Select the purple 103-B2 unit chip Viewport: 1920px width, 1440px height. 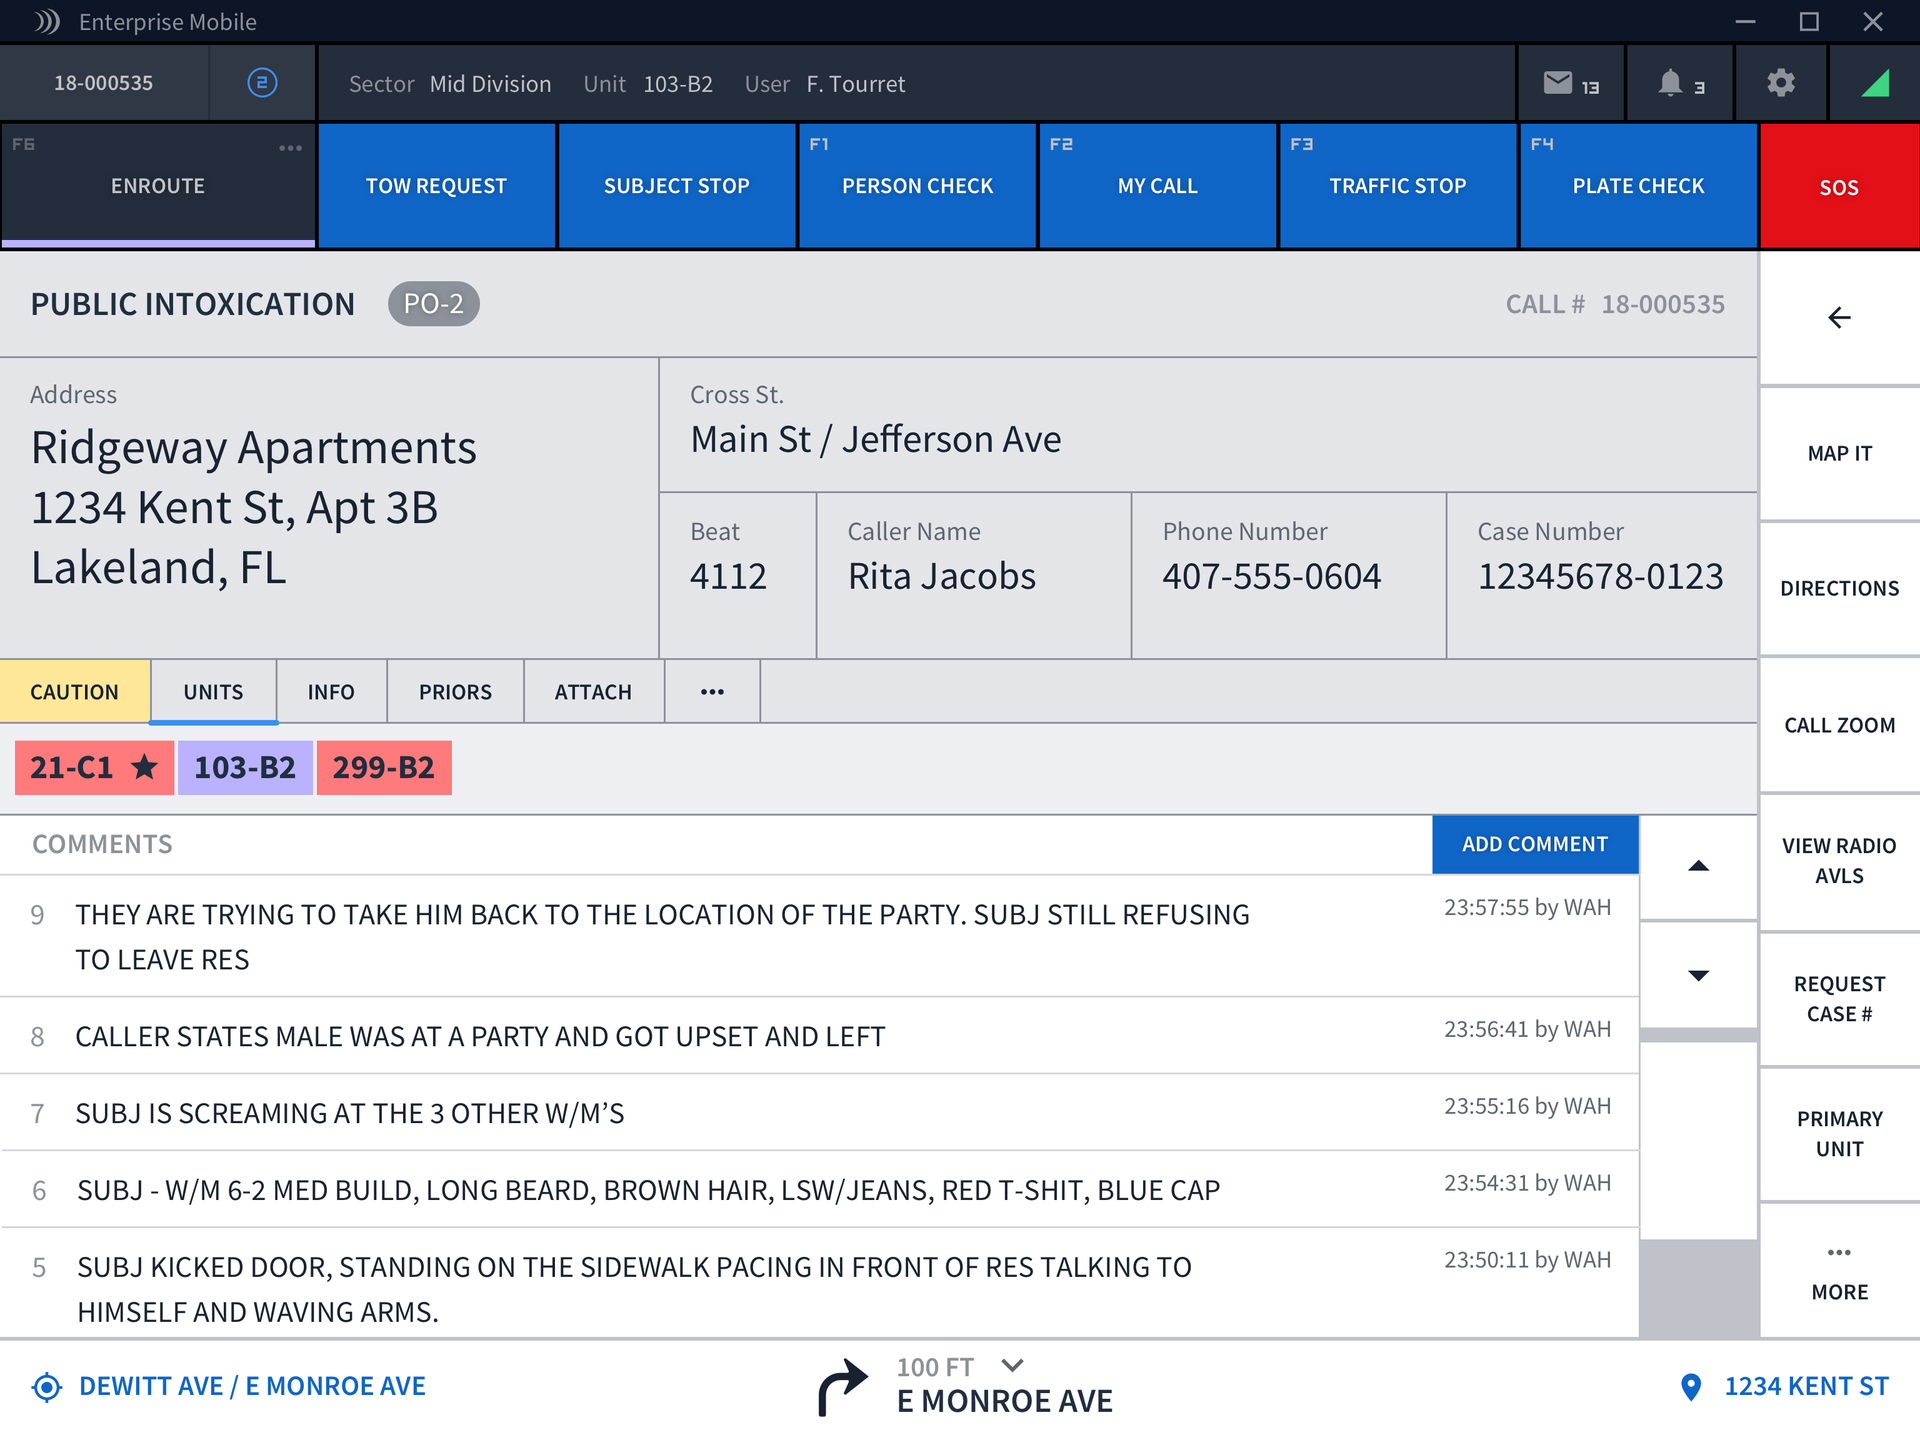pyautogui.click(x=245, y=768)
